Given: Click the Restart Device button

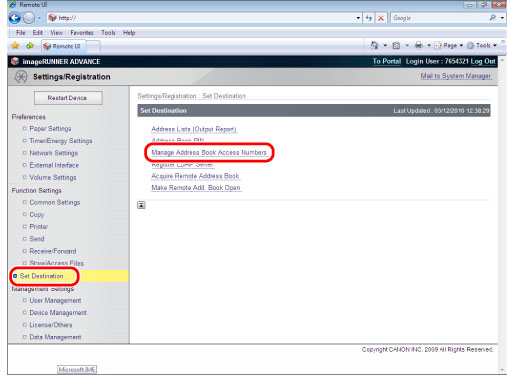Looking at the screenshot, I should 68,98.
